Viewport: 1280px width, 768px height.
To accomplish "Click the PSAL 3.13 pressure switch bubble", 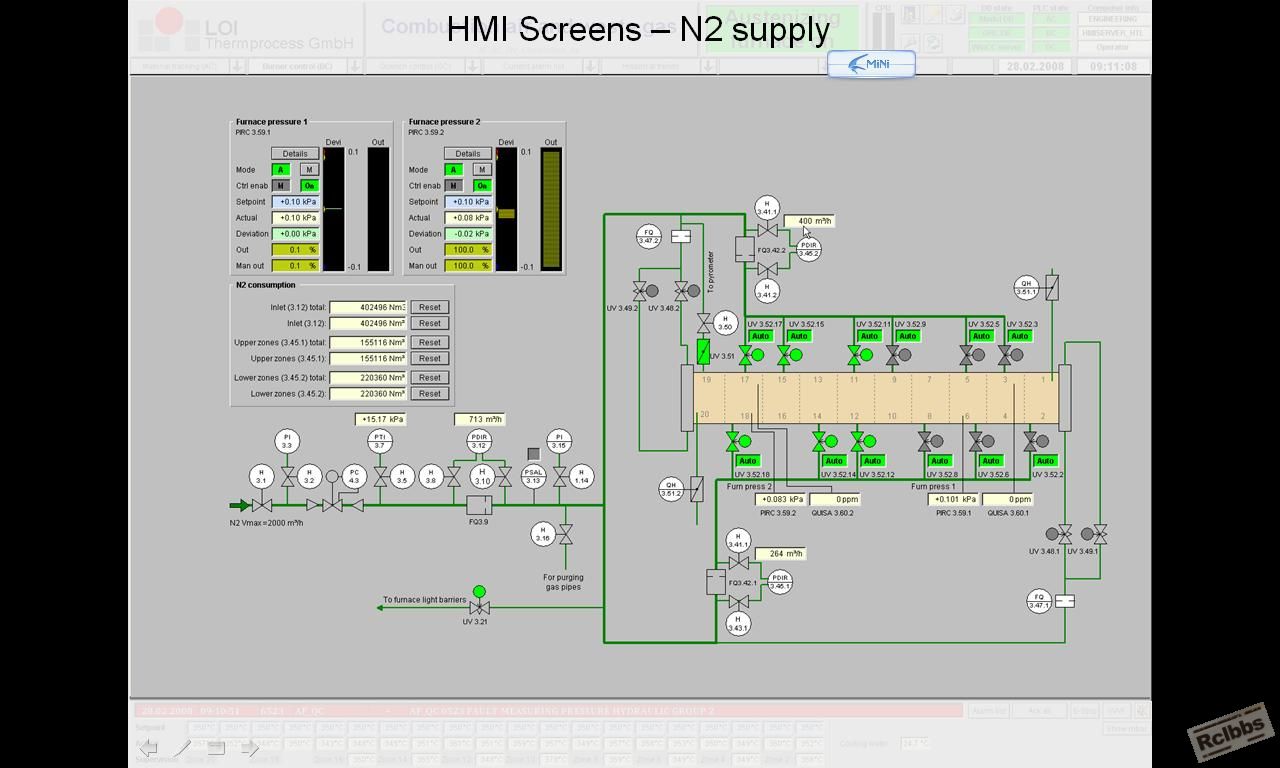I will (x=533, y=477).
